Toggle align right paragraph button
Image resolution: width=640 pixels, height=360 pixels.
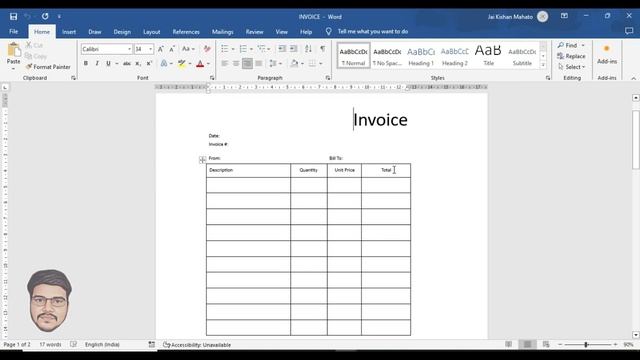coord(247,63)
